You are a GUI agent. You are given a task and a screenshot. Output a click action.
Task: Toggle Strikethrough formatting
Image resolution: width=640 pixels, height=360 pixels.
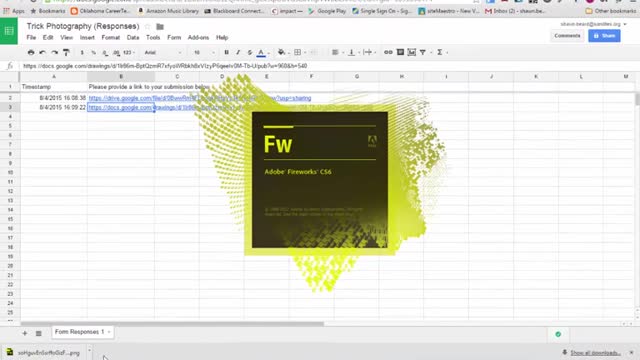click(249, 52)
